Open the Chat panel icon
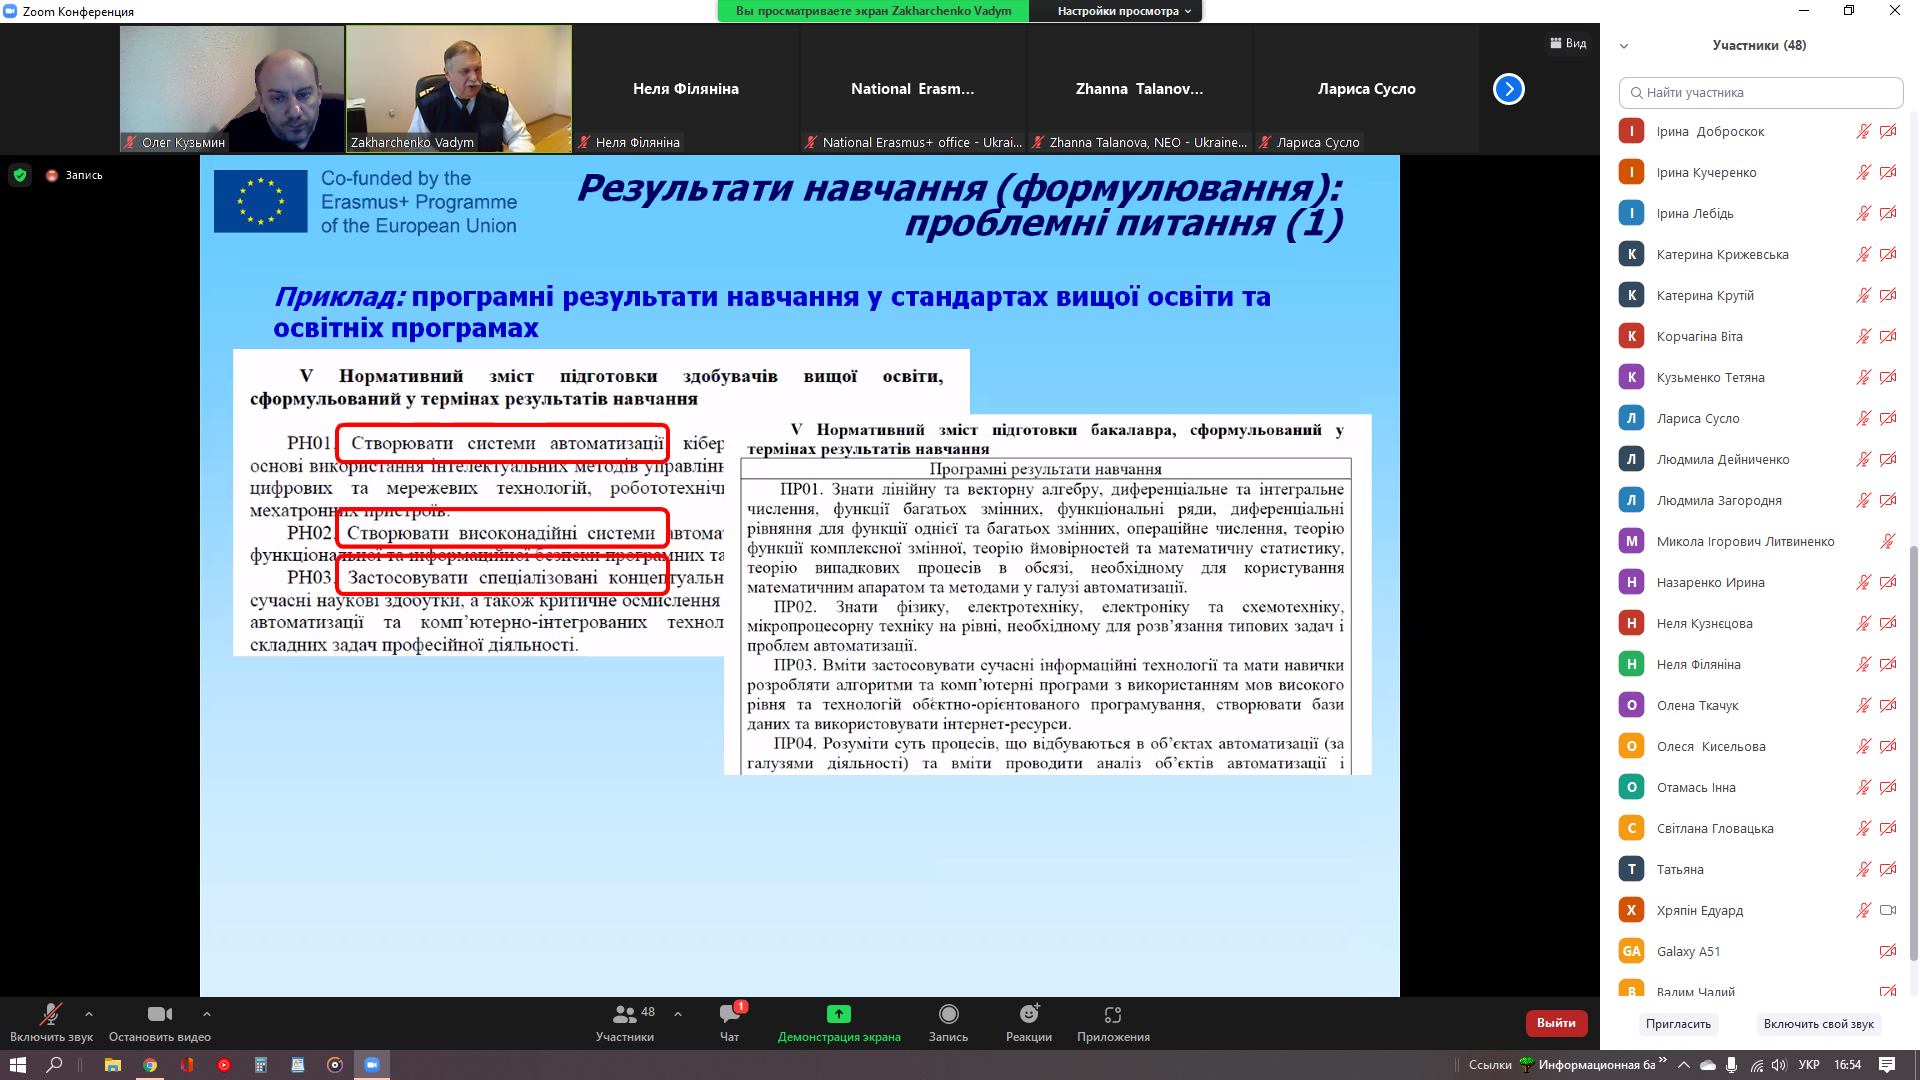The height and width of the screenshot is (1080, 1920). (x=729, y=1016)
